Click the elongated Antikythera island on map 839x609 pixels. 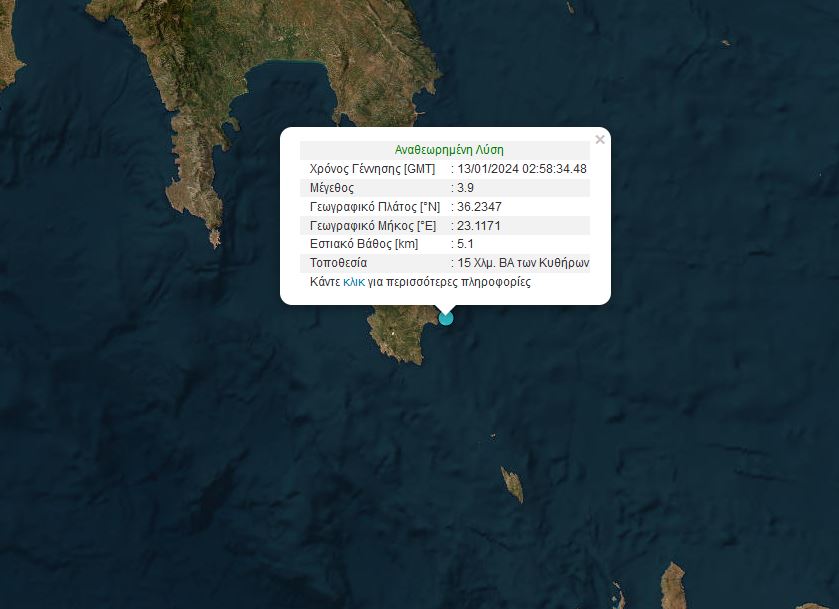(x=512, y=484)
